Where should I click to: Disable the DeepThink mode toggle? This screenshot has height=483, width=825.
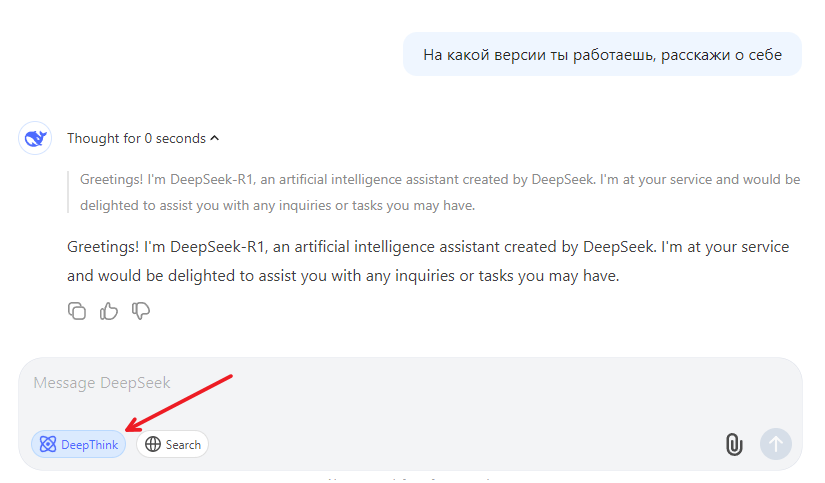(78, 444)
